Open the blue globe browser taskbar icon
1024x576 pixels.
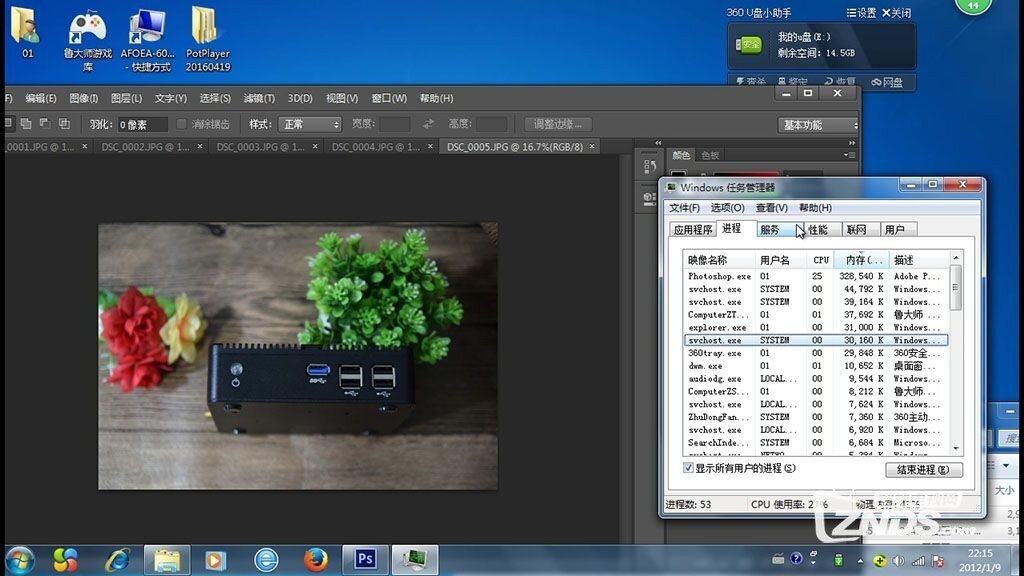[266, 560]
